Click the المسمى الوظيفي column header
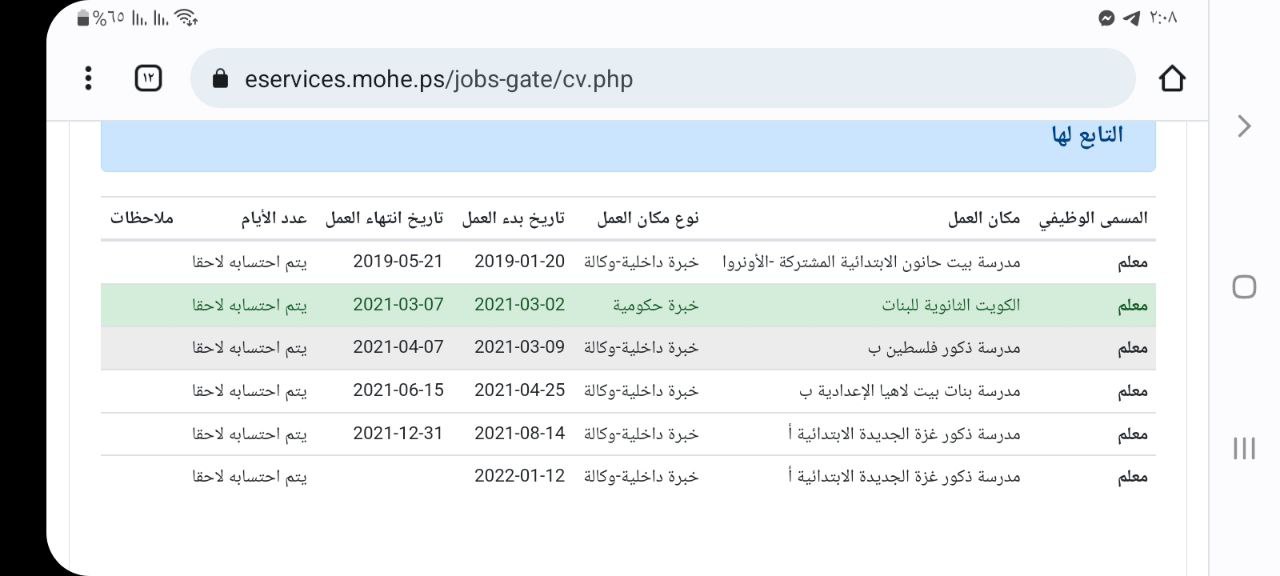The width and height of the screenshot is (1280, 576). [x=1093, y=218]
